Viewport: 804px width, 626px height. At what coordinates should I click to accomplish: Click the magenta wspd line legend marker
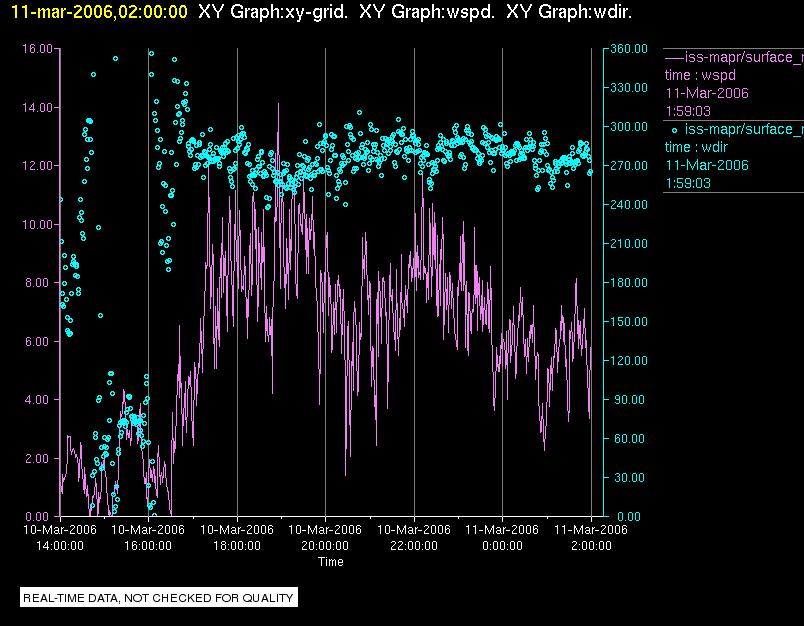673,57
